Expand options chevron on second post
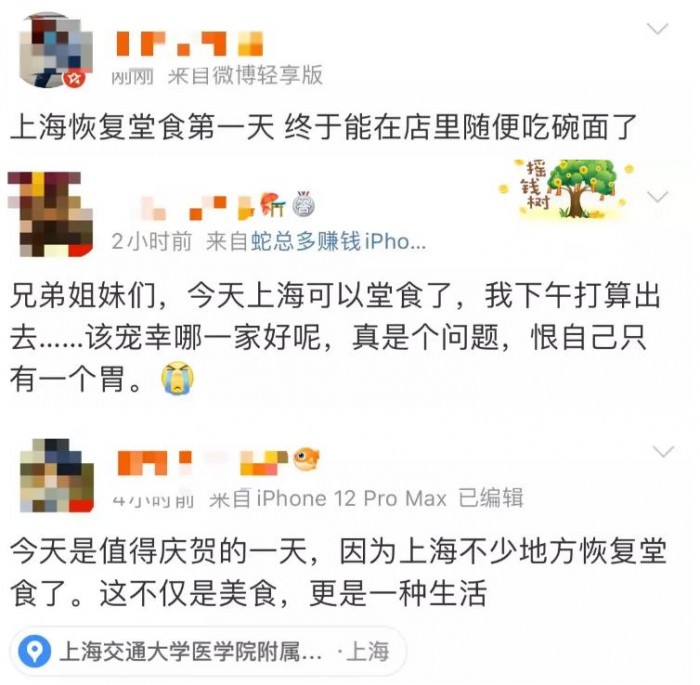 (x=657, y=196)
